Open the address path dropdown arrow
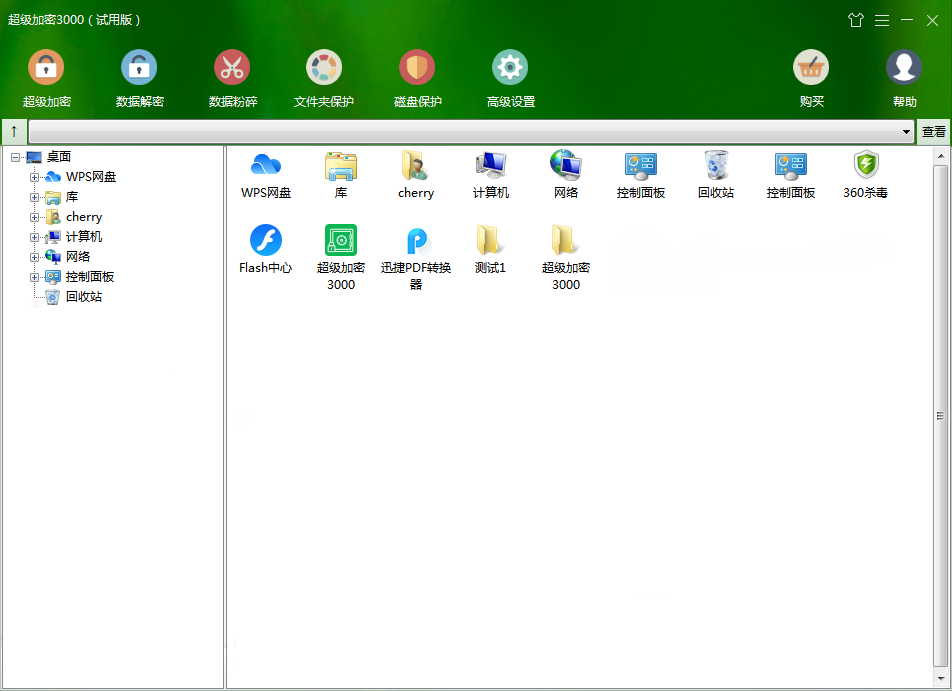This screenshot has height=691, width=952. (906, 131)
